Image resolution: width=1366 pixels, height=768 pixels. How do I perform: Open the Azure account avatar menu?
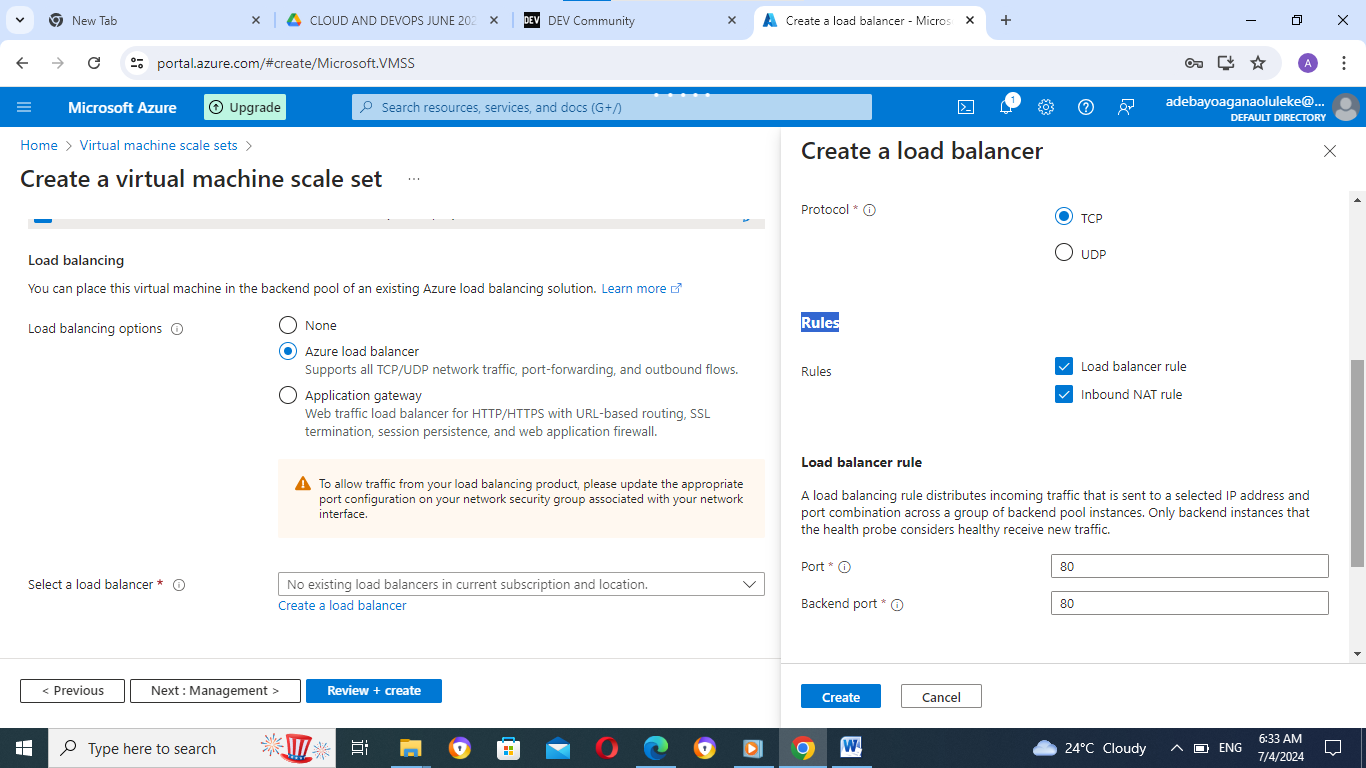pos(1345,107)
